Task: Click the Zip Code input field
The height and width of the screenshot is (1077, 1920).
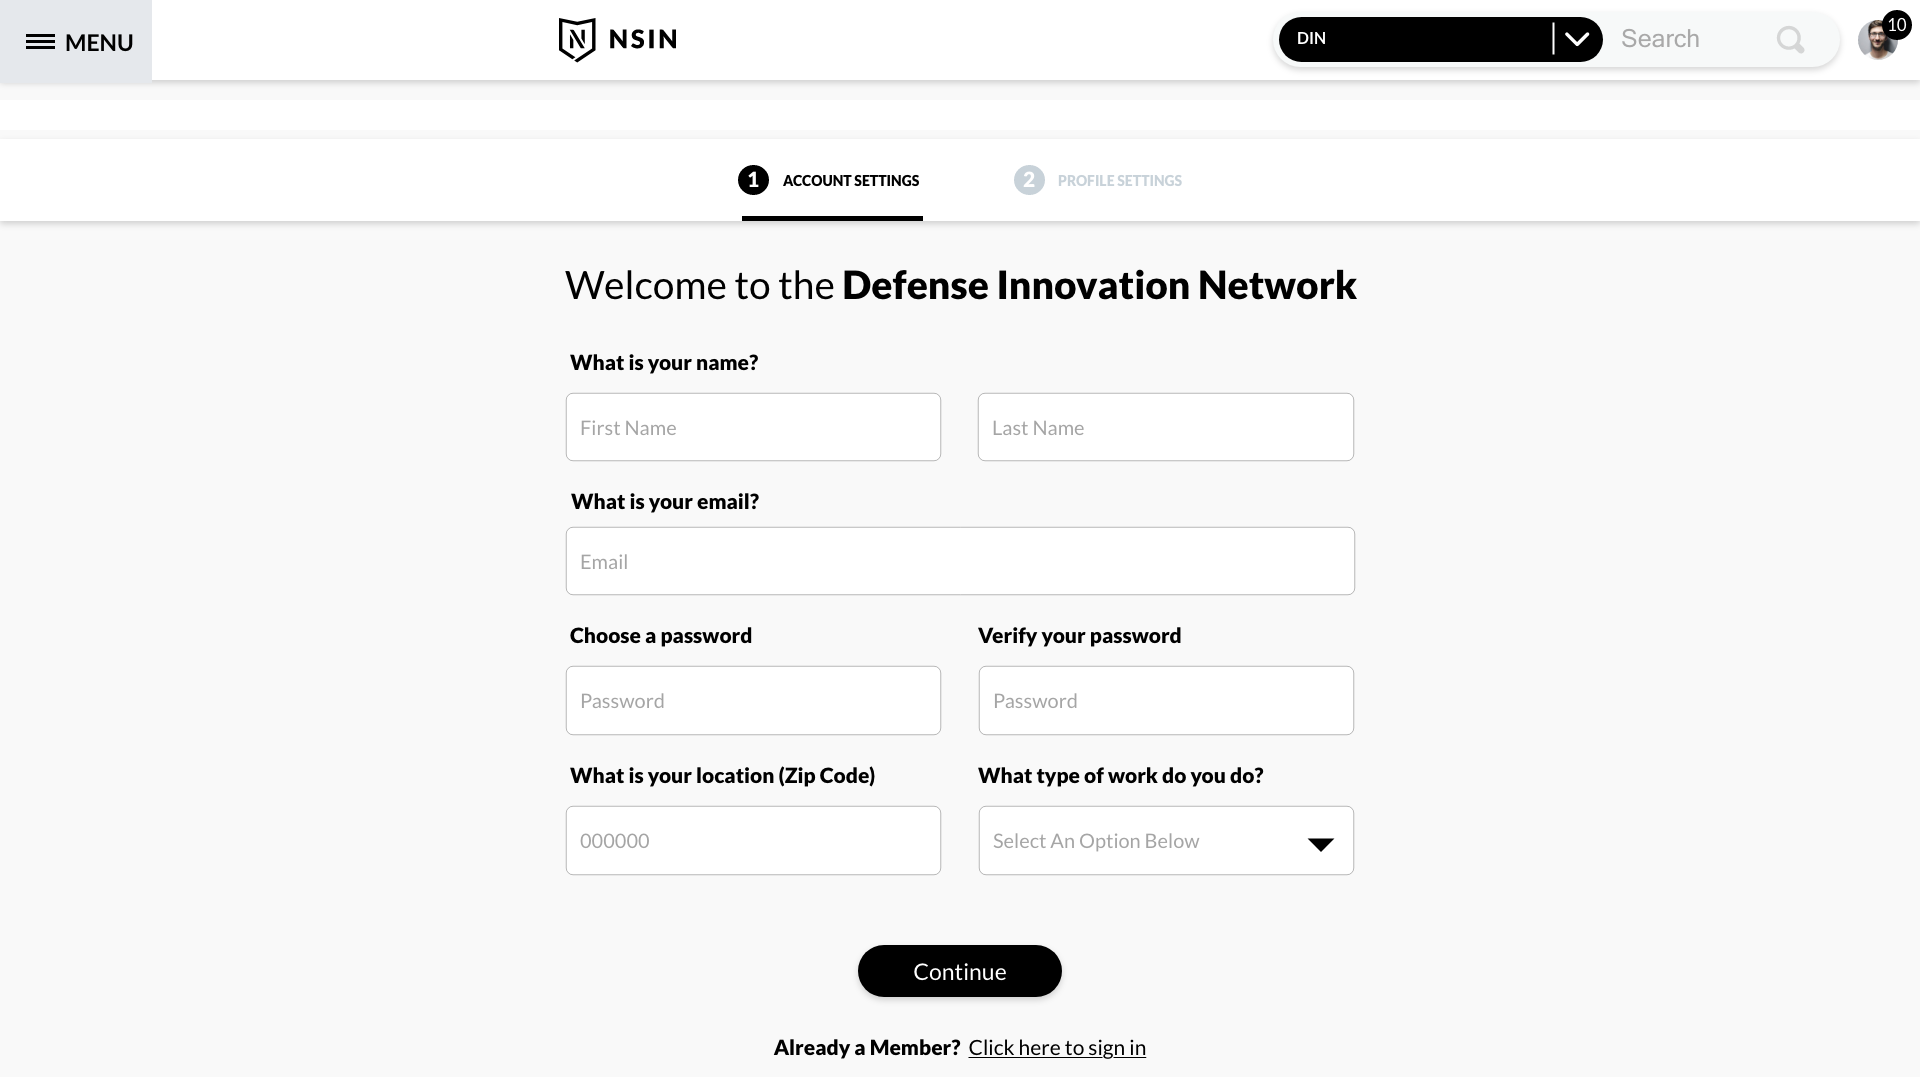Action: 753,841
